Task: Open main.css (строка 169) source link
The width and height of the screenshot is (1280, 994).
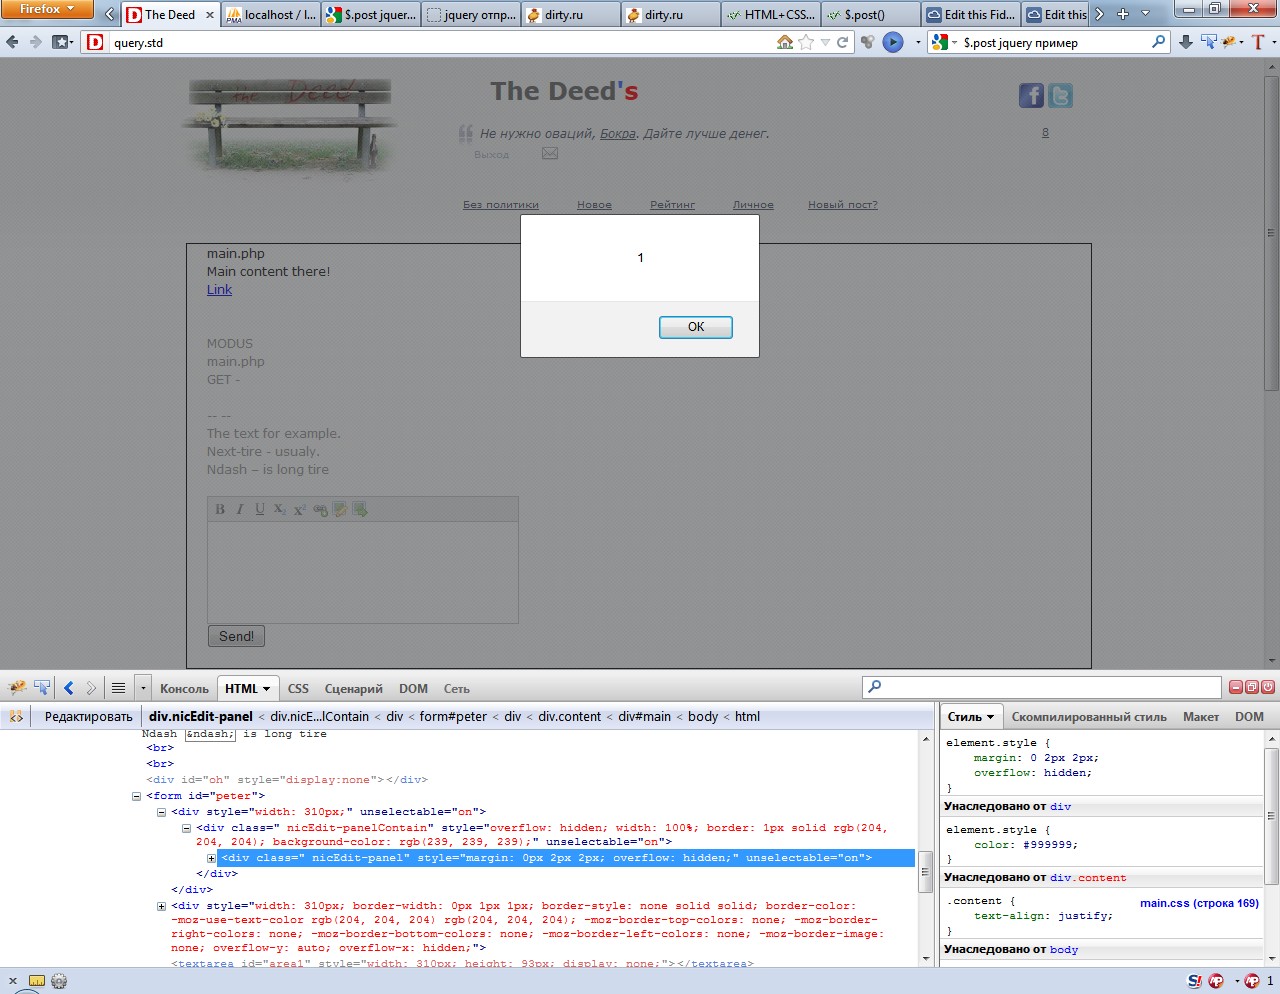Action: click(1199, 903)
